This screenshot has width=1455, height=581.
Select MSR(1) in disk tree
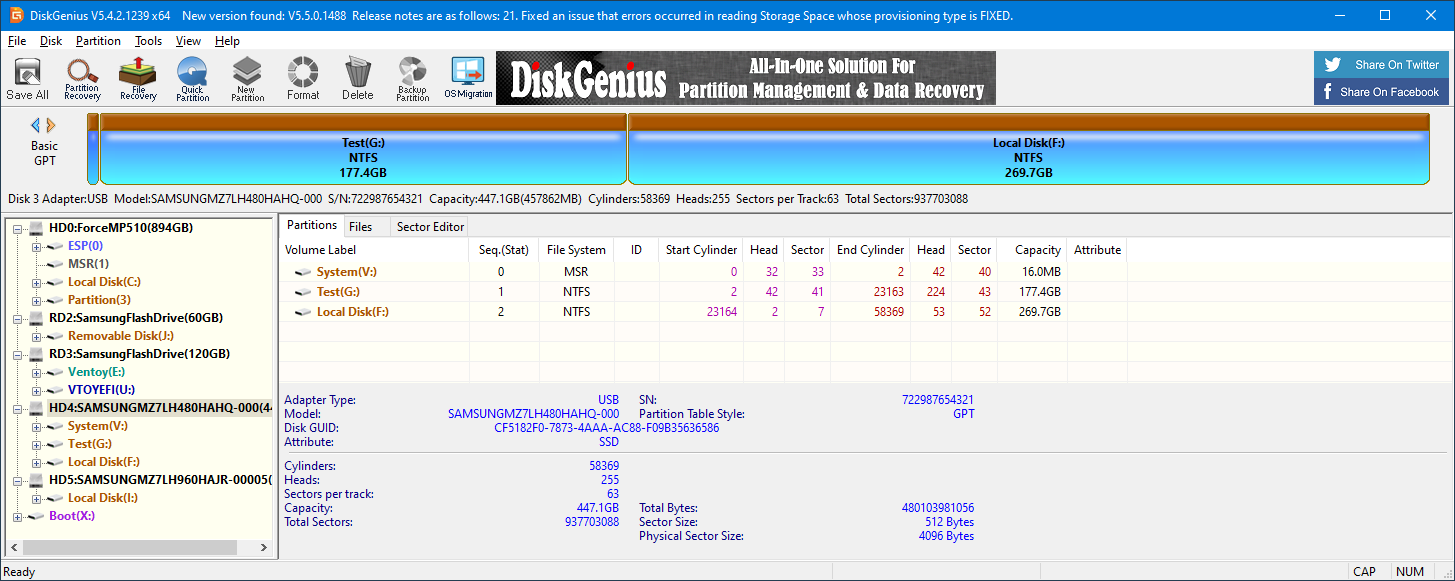point(88,264)
